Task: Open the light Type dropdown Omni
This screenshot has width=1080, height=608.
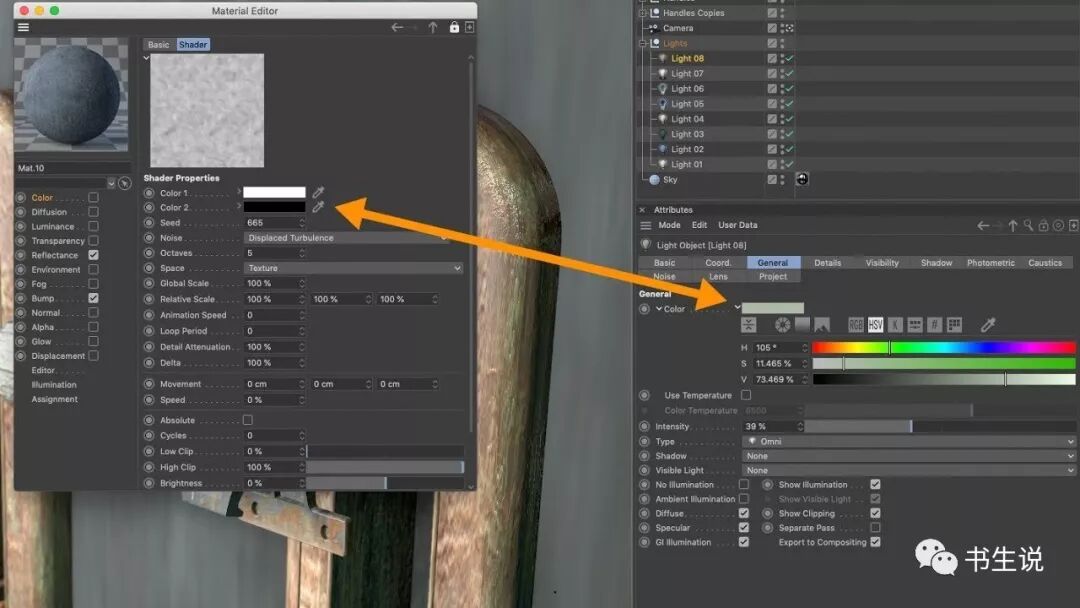Action: tap(909, 441)
